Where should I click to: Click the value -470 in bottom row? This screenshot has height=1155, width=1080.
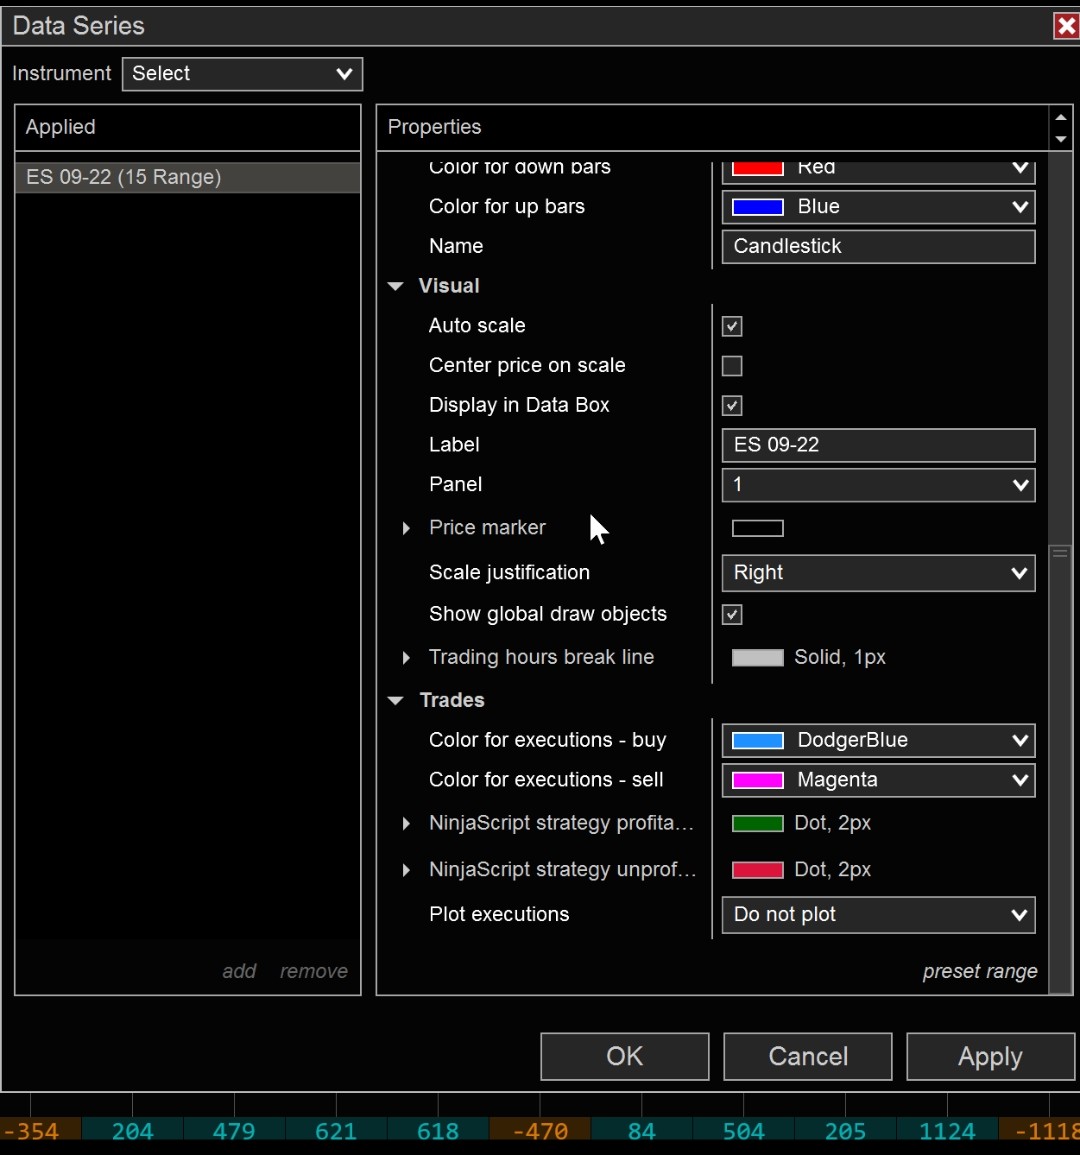(x=540, y=1131)
